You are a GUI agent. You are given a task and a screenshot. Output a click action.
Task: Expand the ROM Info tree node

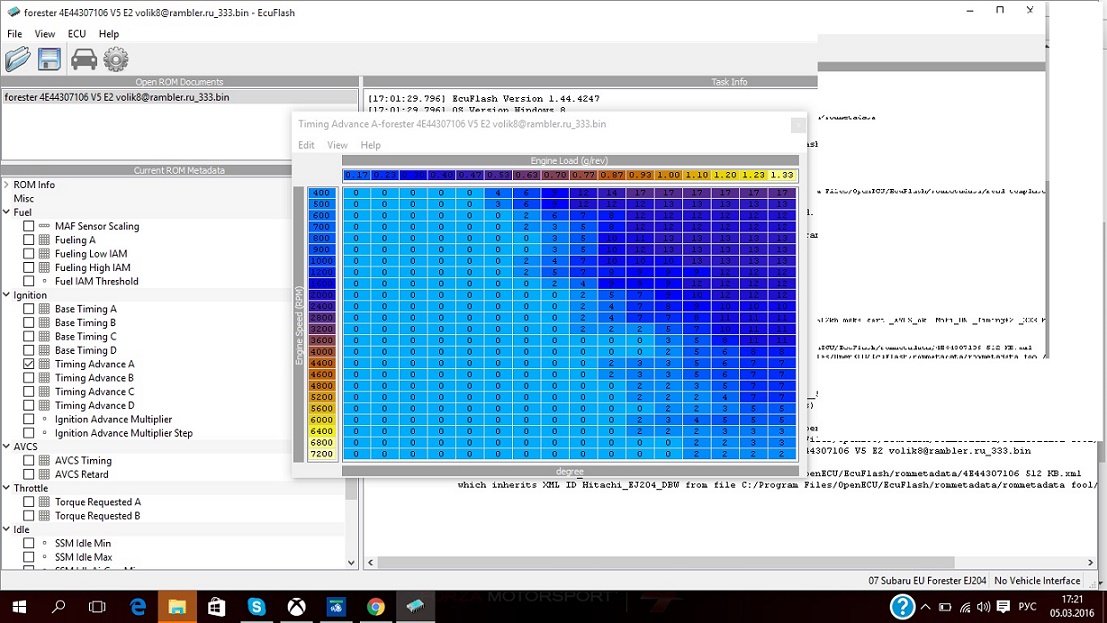pyautogui.click(x=6, y=185)
